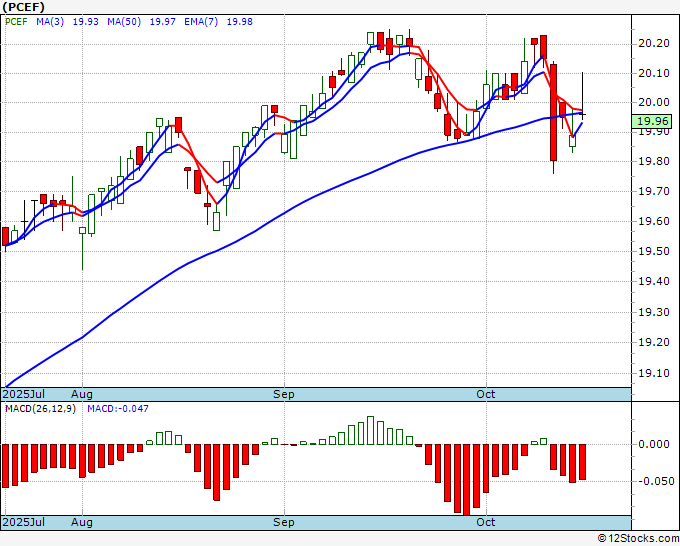
Task: Click the 19.60 price axis label
Action: pyautogui.click(x=654, y=221)
